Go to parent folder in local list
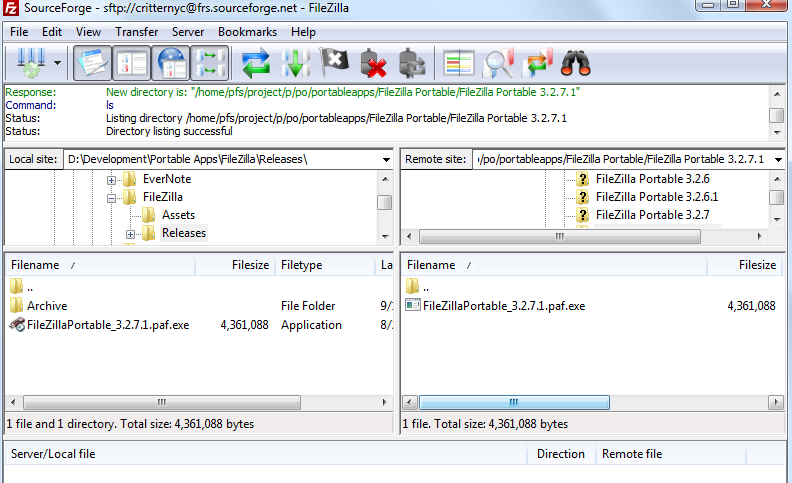The height and width of the screenshot is (483, 792). click(22, 287)
